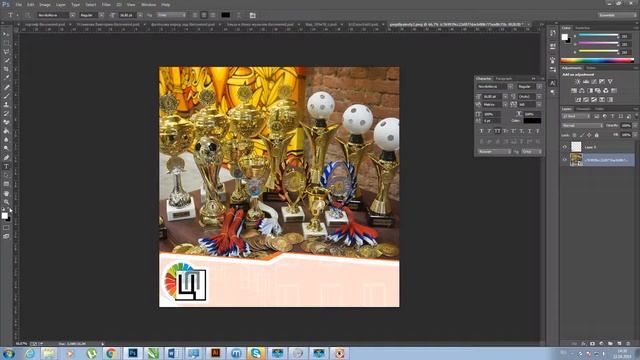Click Quick Mask mode icon in toolbox

click(6, 228)
